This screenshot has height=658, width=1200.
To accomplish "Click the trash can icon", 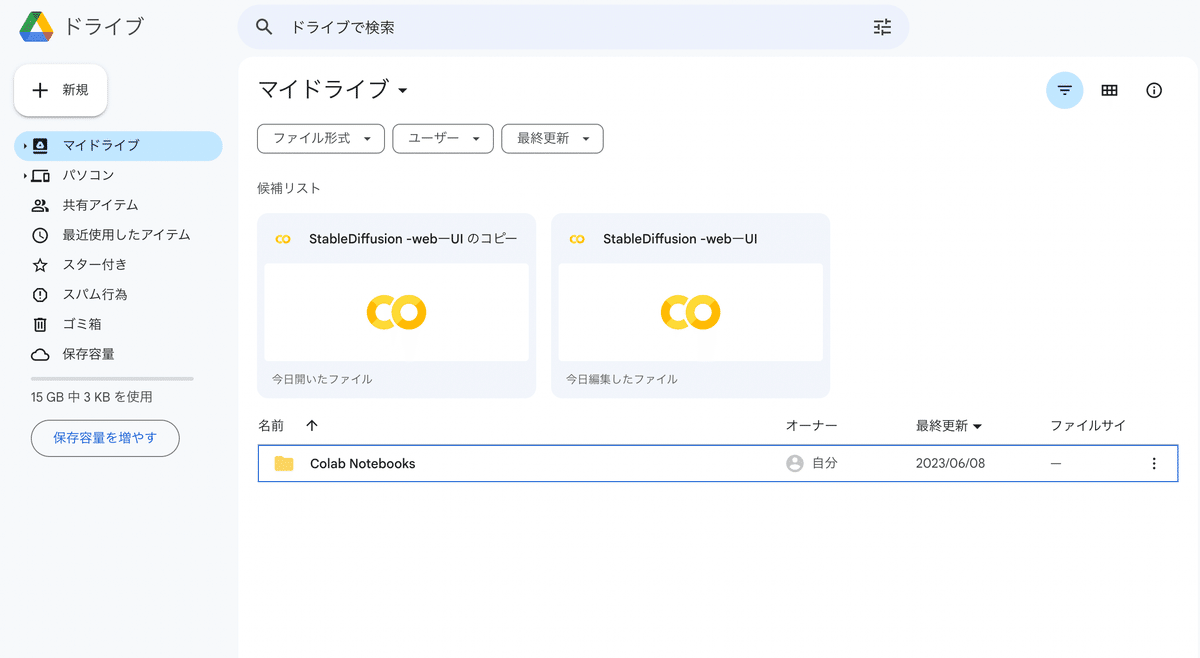I will point(40,324).
